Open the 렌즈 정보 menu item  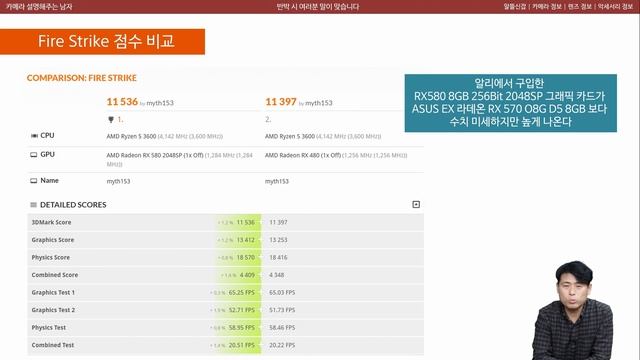pos(580,7)
